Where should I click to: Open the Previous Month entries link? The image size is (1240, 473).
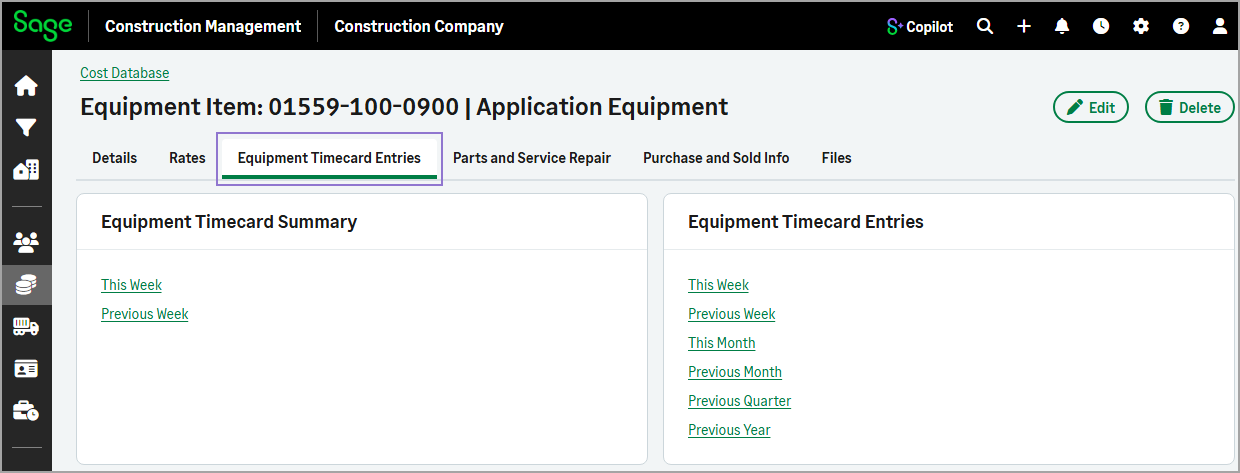pos(735,372)
